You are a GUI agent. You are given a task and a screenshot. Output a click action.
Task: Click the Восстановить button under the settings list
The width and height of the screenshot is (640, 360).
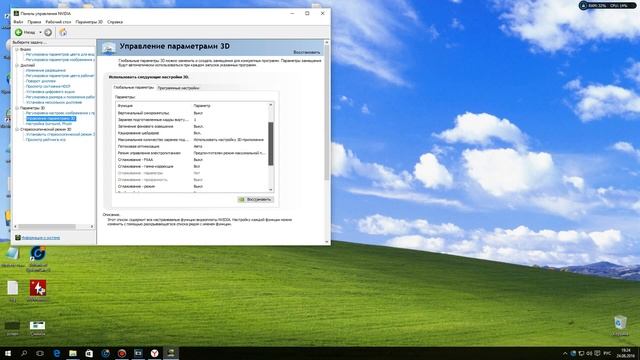[x=256, y=199]
